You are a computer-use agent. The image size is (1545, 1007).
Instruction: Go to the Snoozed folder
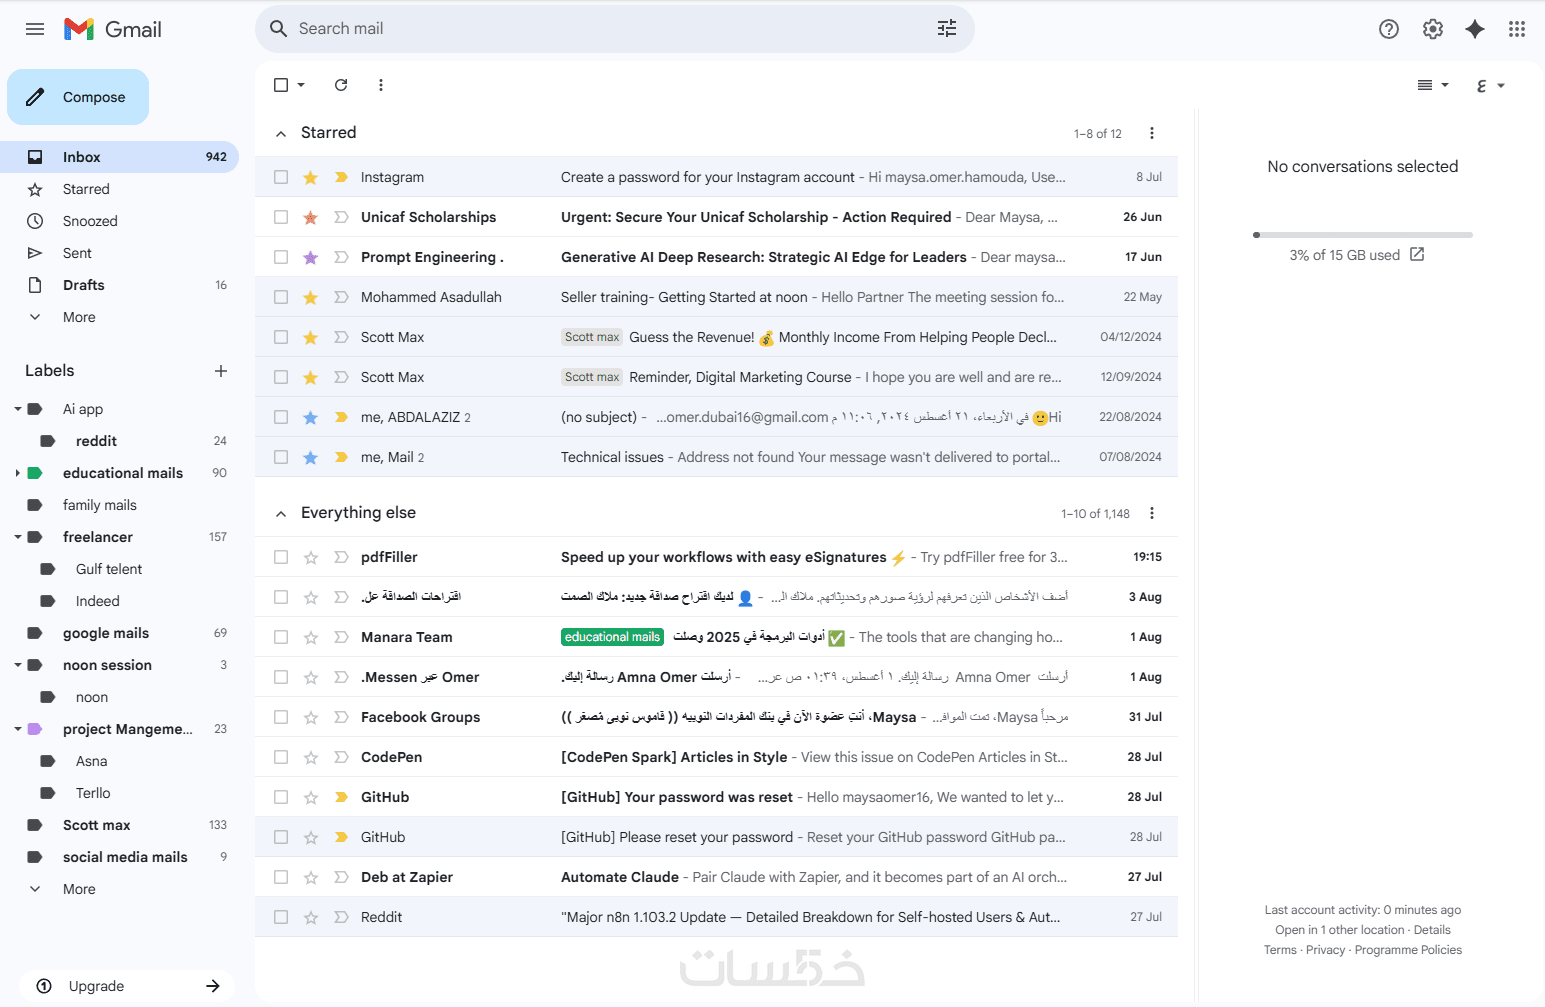[90, 221]
